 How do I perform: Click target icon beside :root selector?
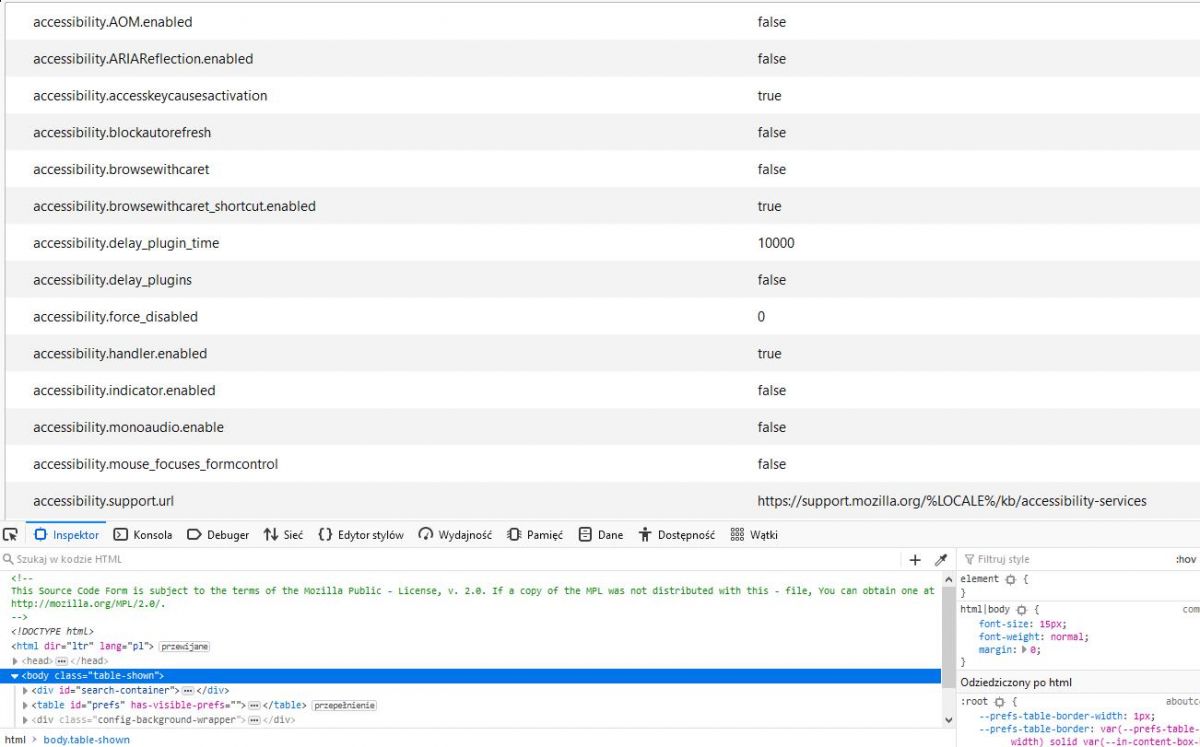point(999,702)
